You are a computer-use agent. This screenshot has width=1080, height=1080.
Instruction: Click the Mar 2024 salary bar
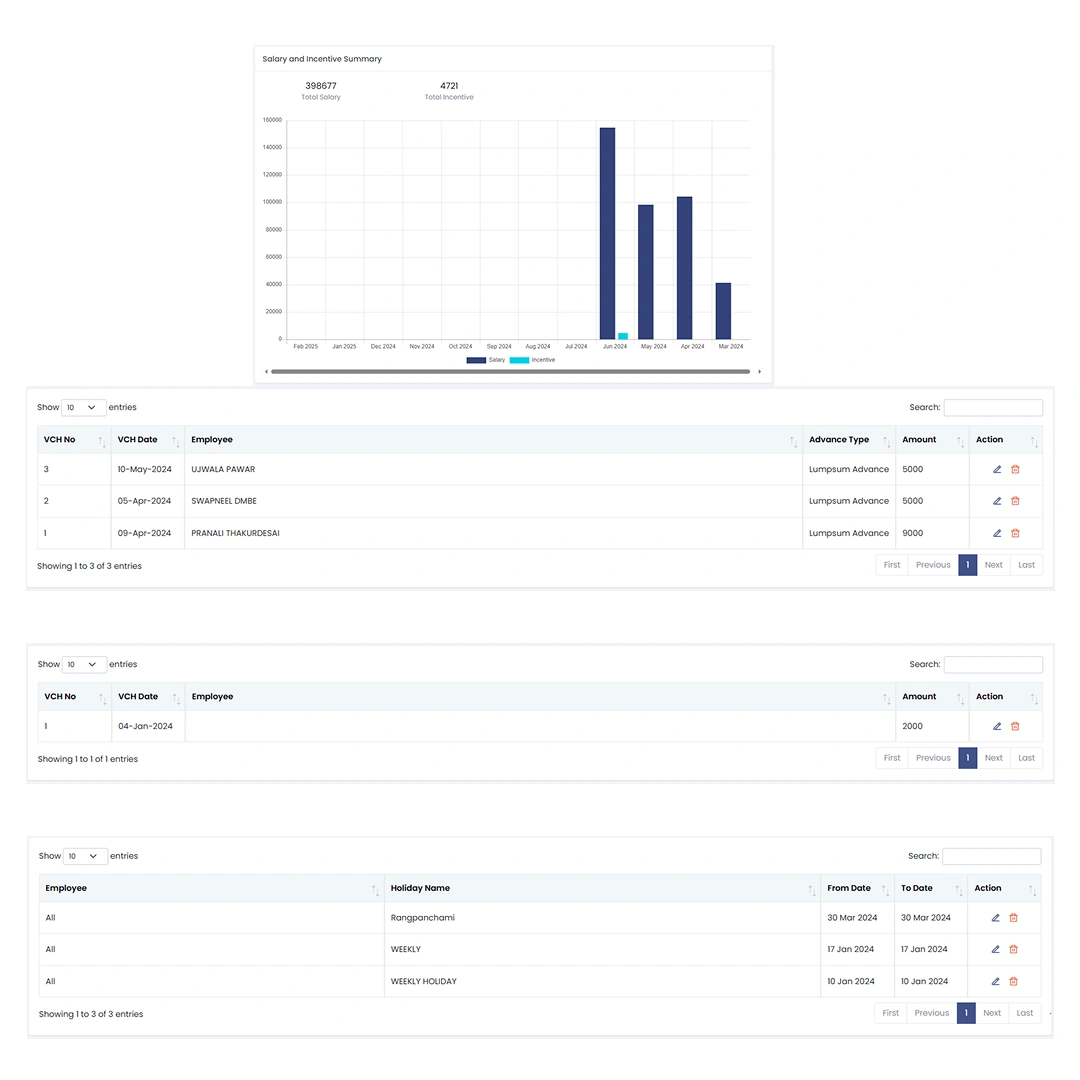(x=723, y=311)
